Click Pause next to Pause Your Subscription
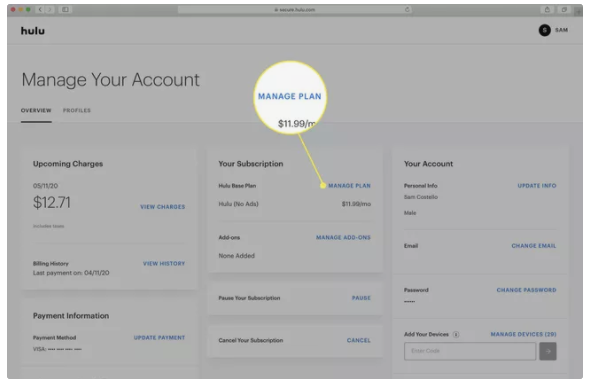 click(x=361, y=298)
